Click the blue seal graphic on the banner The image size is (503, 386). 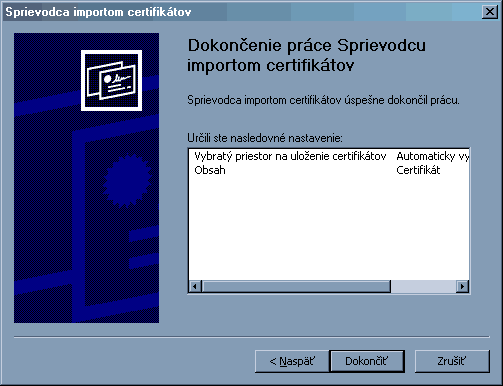[127, 180]
